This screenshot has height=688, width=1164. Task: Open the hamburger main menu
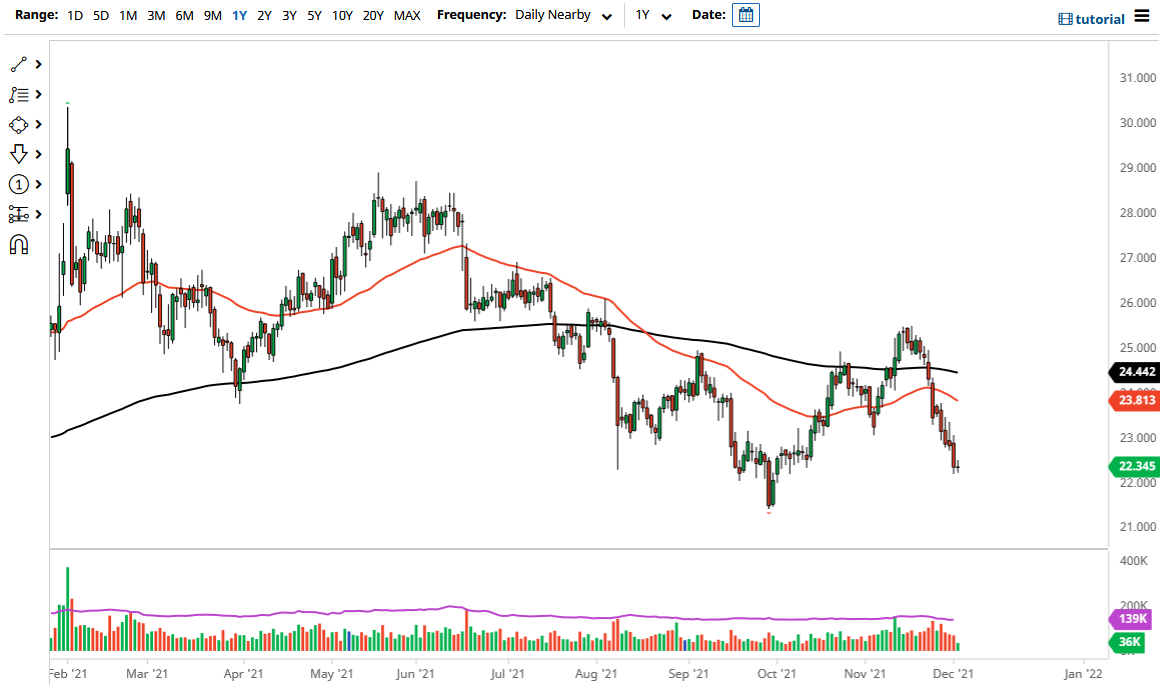click(1142, 16)
